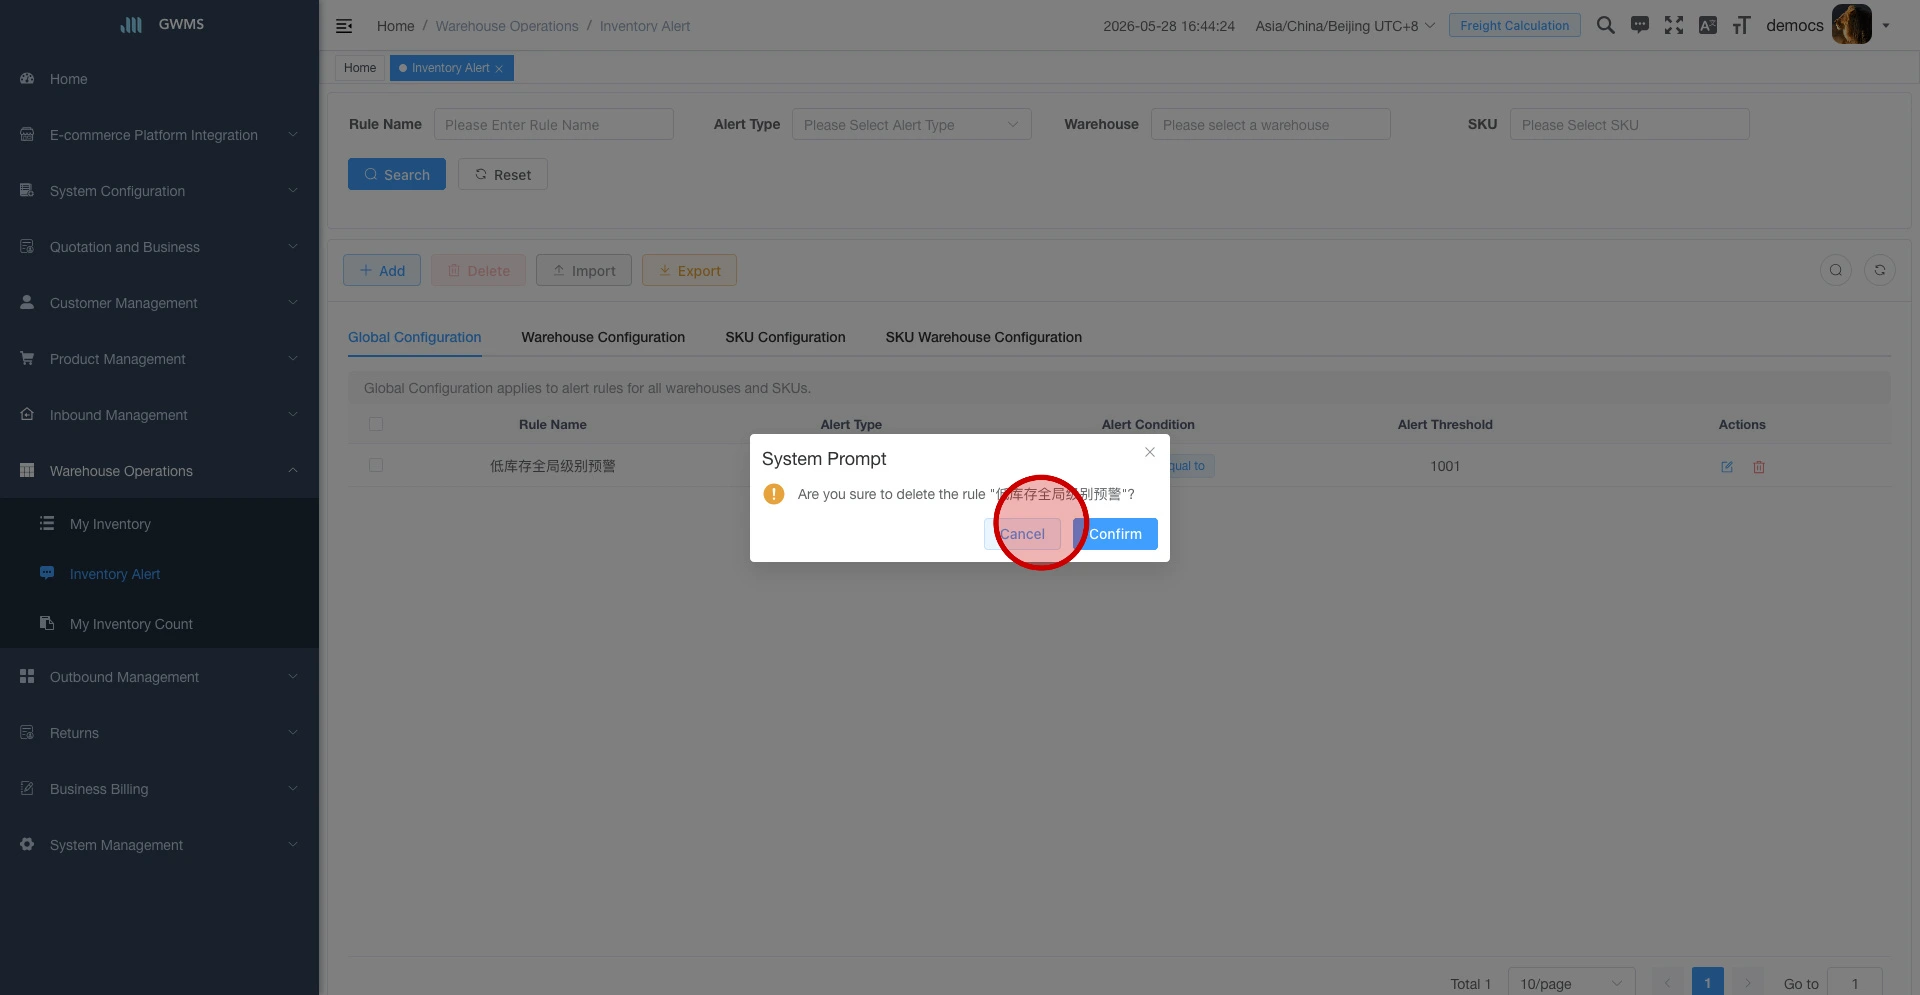
Task: Go to previous page arrow
Action: [x=1668, y=983]
